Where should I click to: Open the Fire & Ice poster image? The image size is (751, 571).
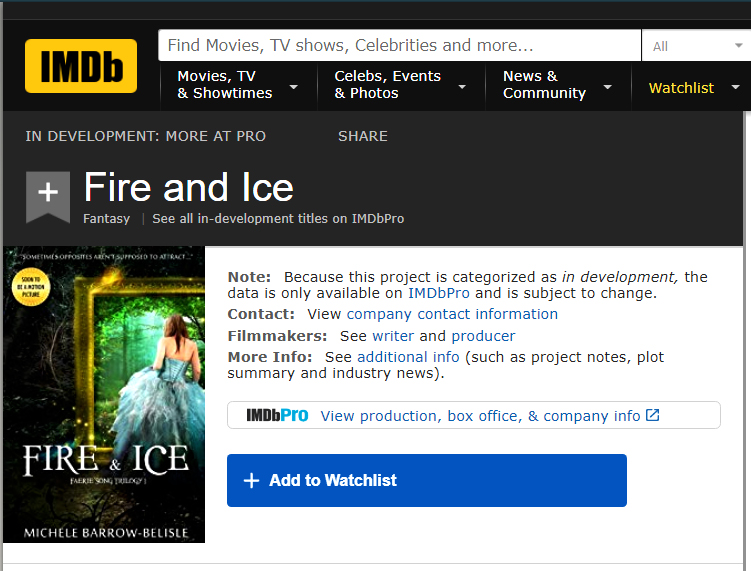(x=104, y=395)
